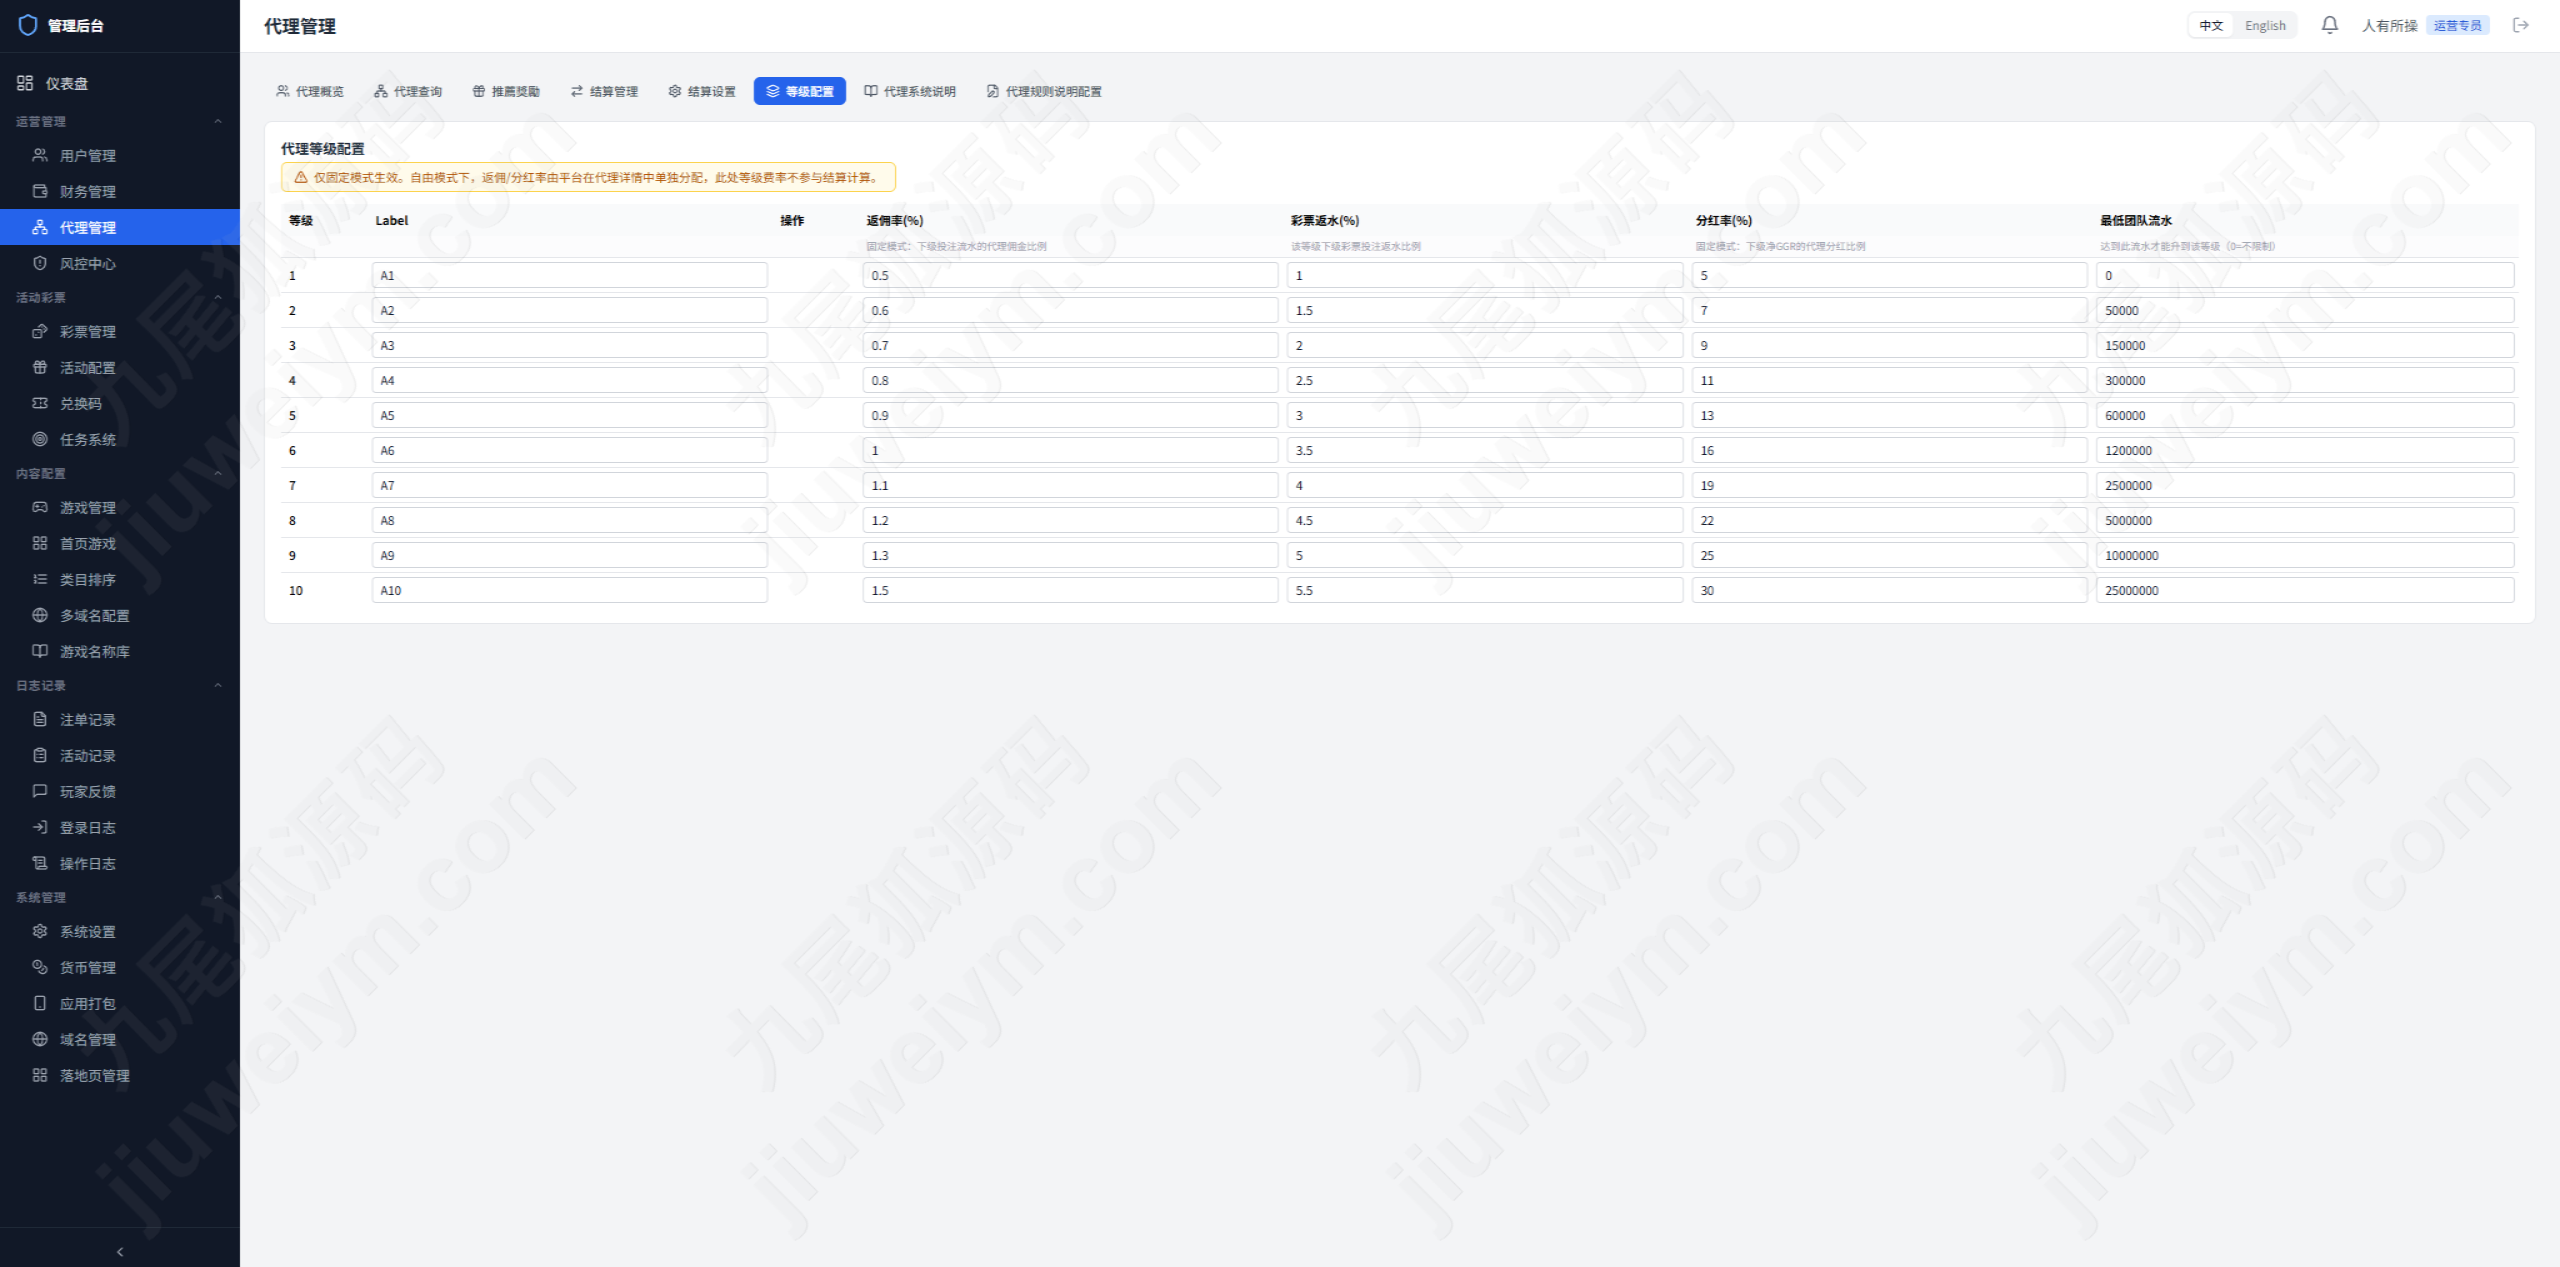Collapse the sidebar with bottom arrow

pyautogui.click(x=120, y=1251)
